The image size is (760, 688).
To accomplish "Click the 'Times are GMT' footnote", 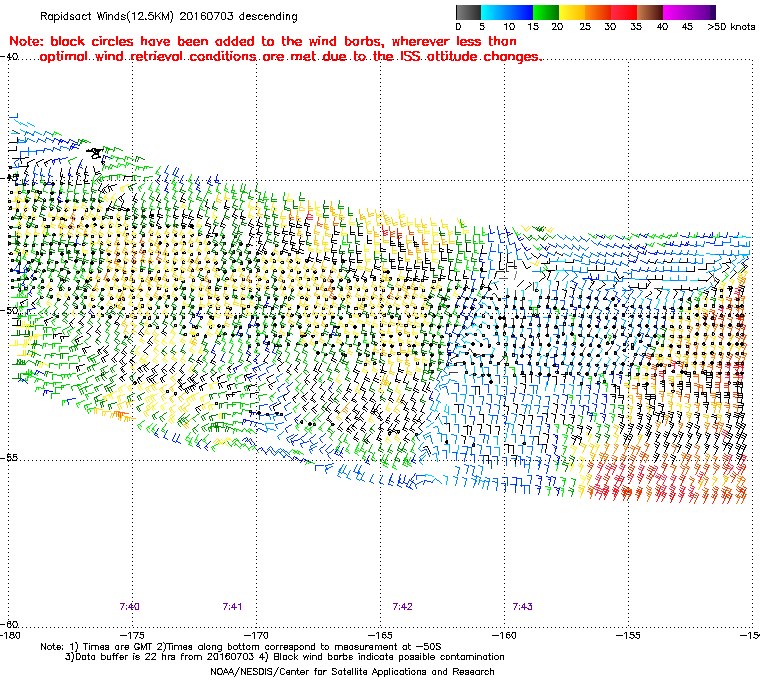I will coord(241,647).
